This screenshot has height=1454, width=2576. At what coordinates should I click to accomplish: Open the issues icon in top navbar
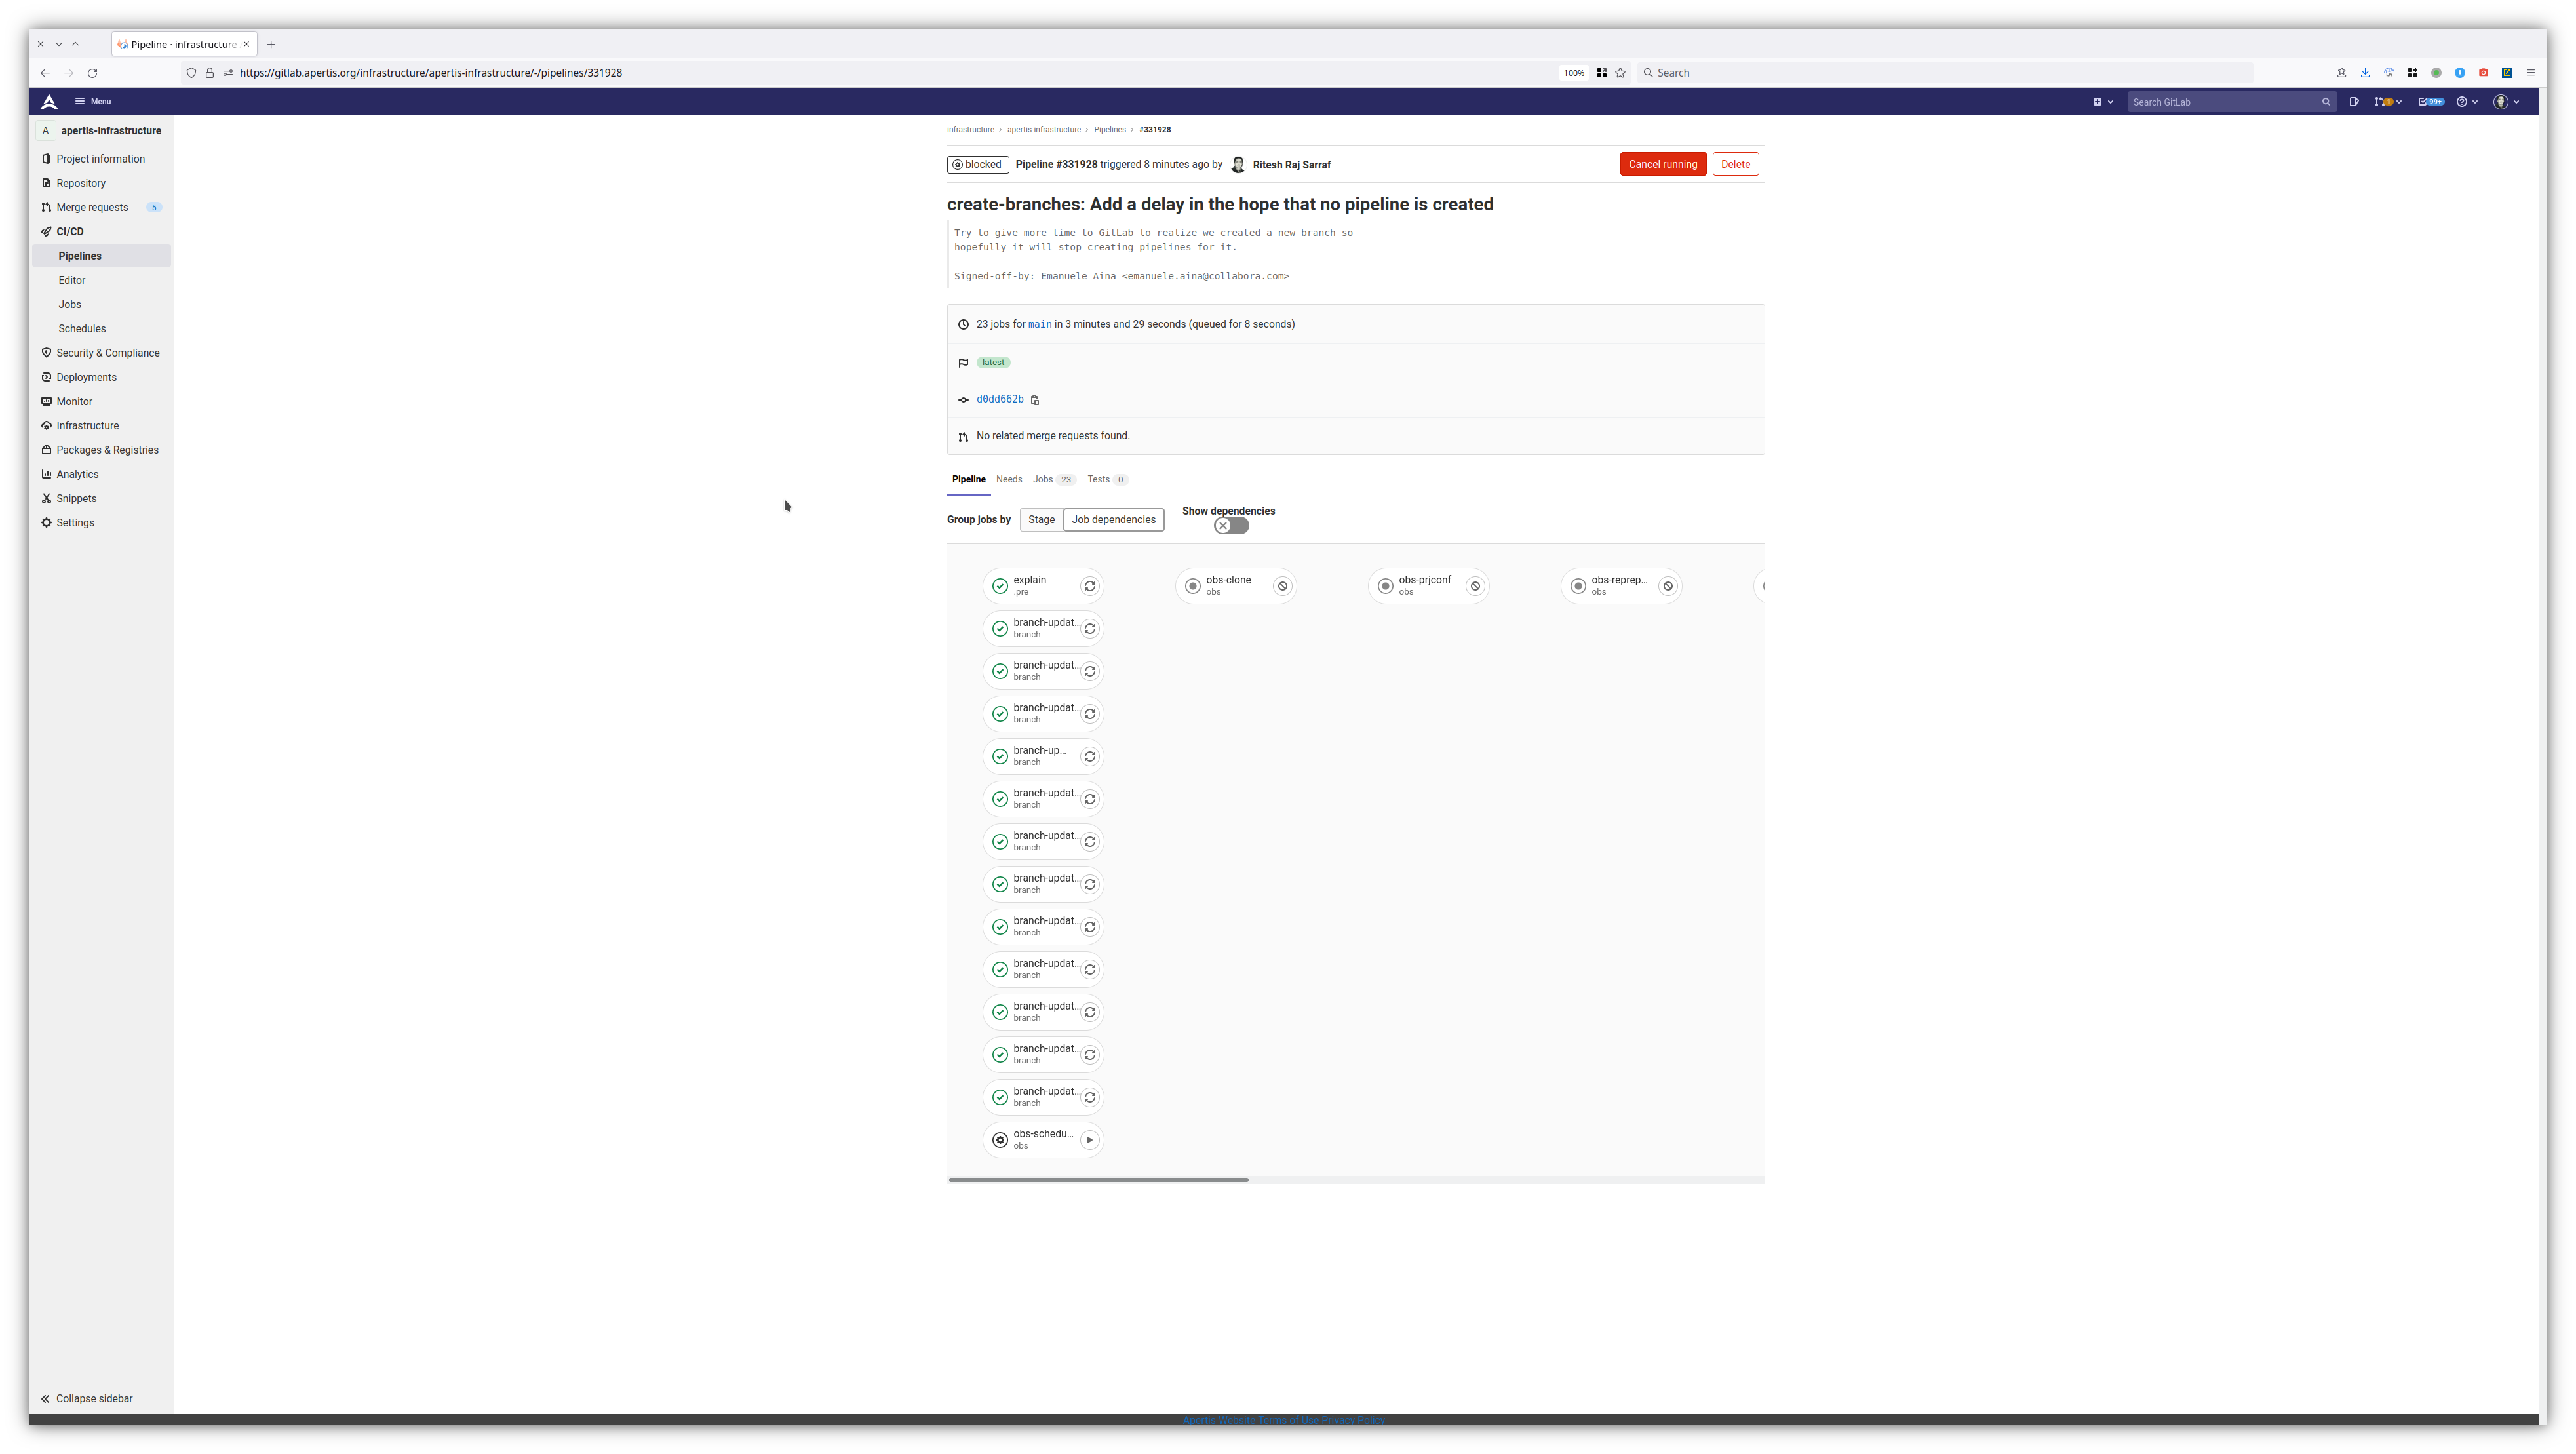(x=2354, y=102)
